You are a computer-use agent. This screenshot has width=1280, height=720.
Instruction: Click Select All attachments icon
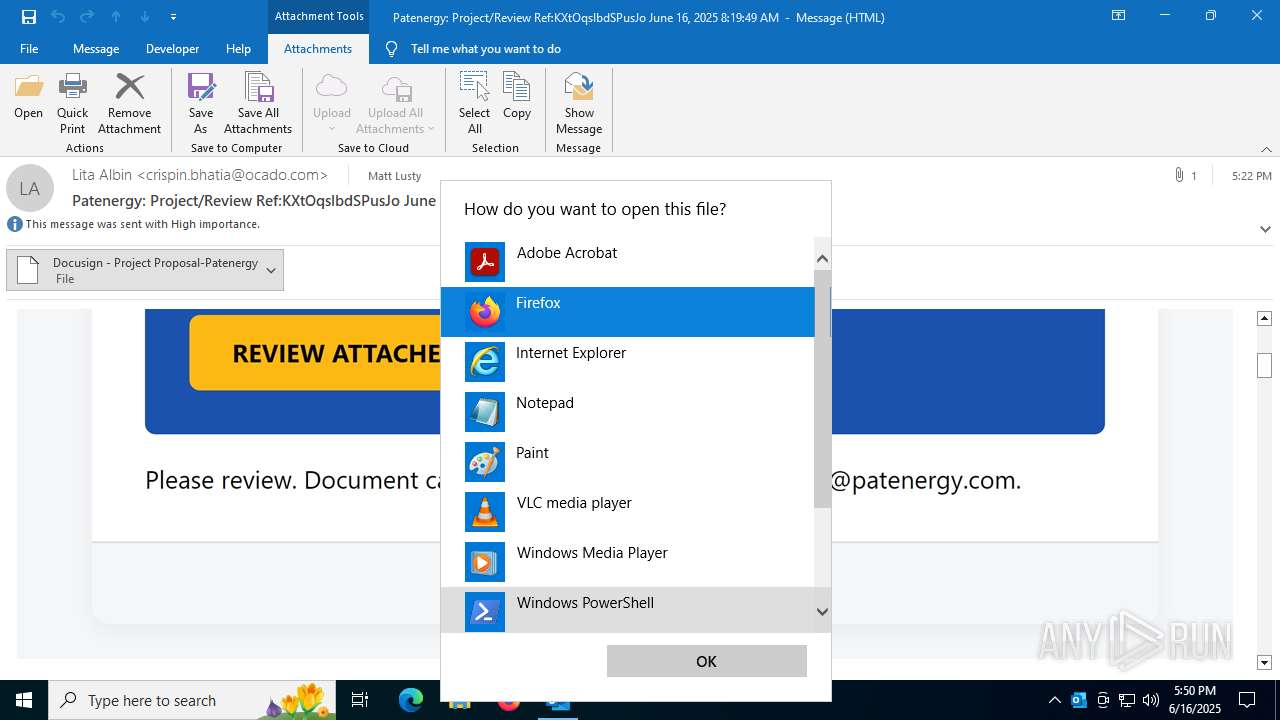point(474,103)
